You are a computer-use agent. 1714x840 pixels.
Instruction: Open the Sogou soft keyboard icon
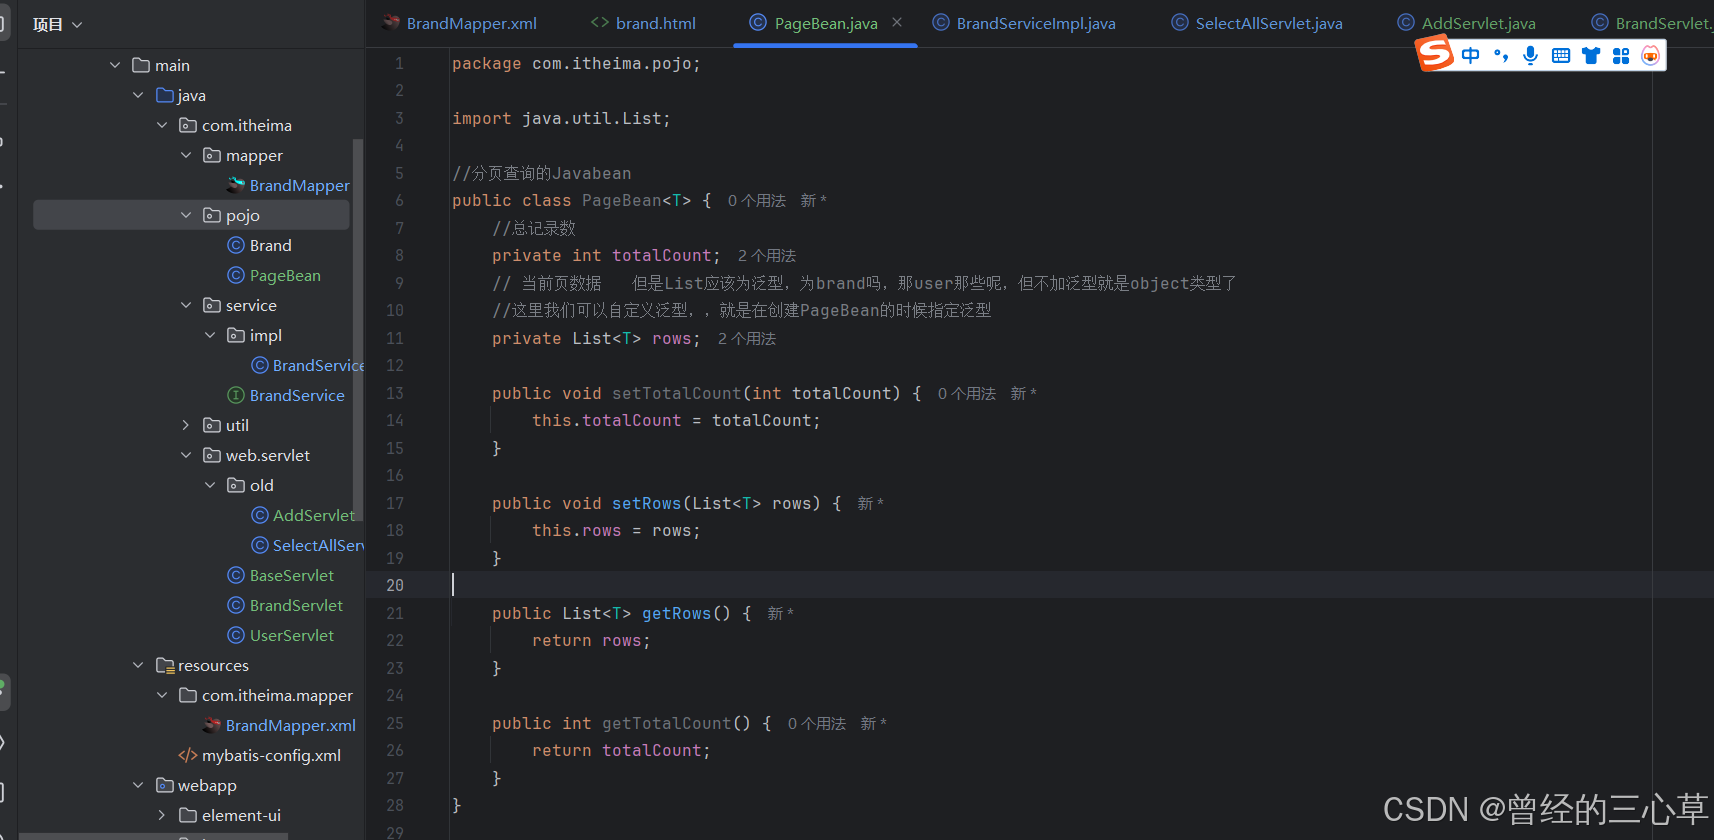[1560, 56]
